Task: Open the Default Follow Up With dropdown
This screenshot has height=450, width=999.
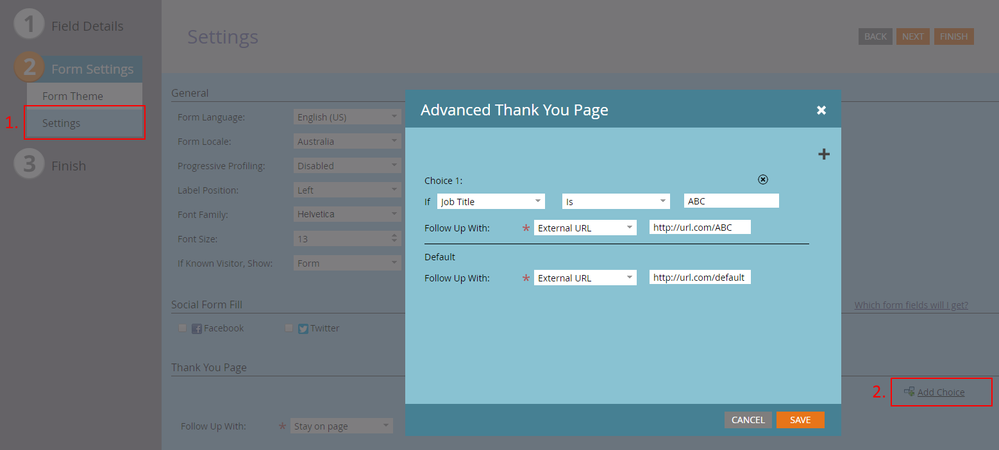Action: [x=585, y=278]
